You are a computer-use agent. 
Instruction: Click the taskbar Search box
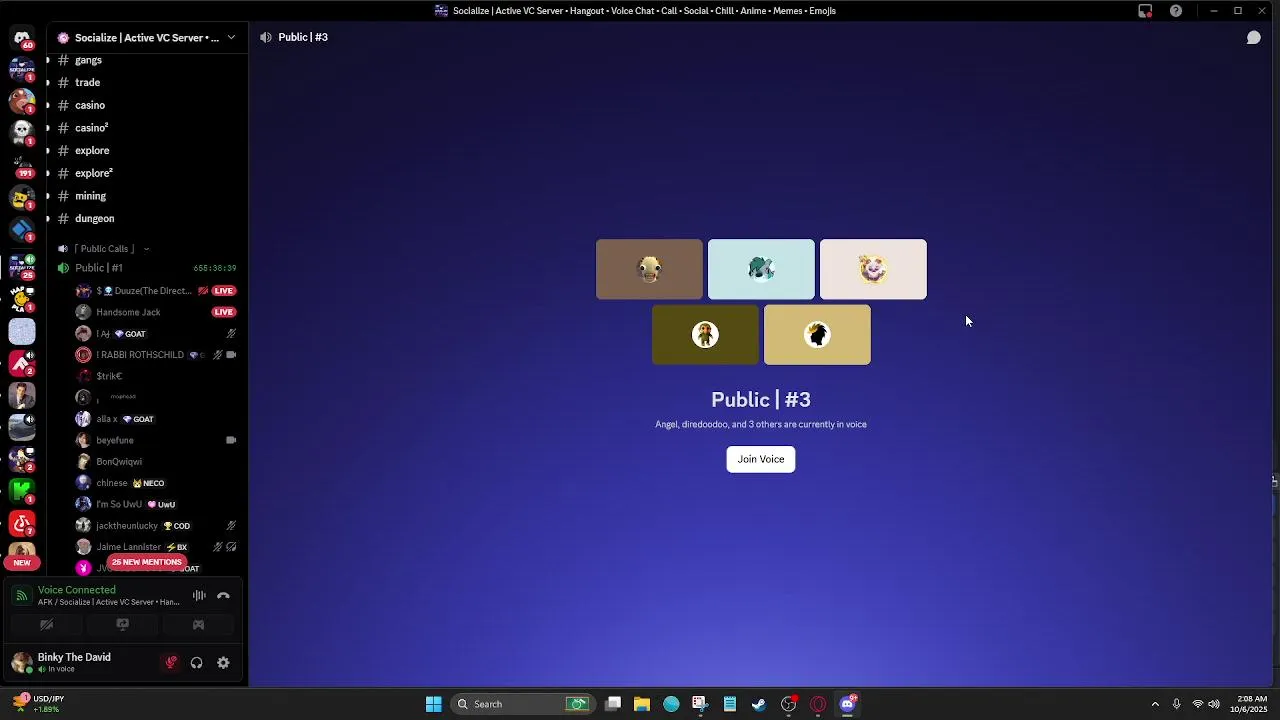click(523, 704)
